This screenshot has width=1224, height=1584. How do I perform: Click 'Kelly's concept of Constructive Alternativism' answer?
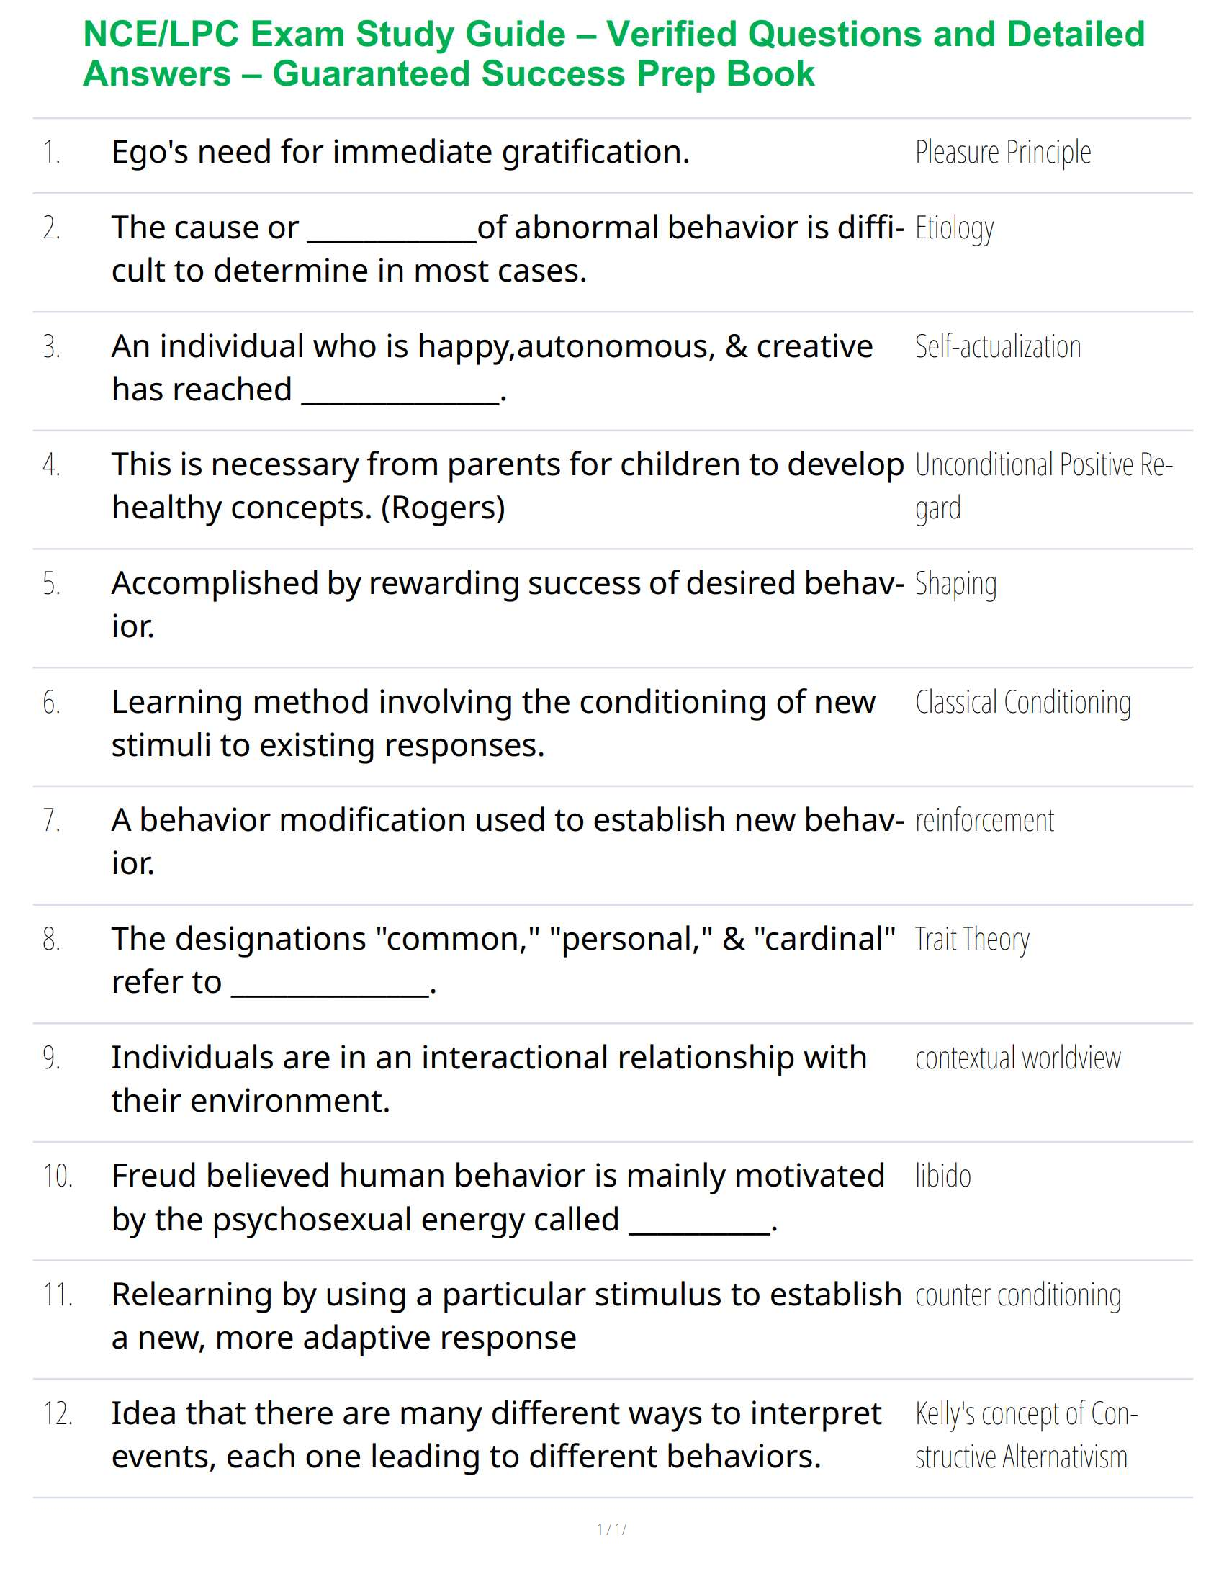pos(1024,1435)
